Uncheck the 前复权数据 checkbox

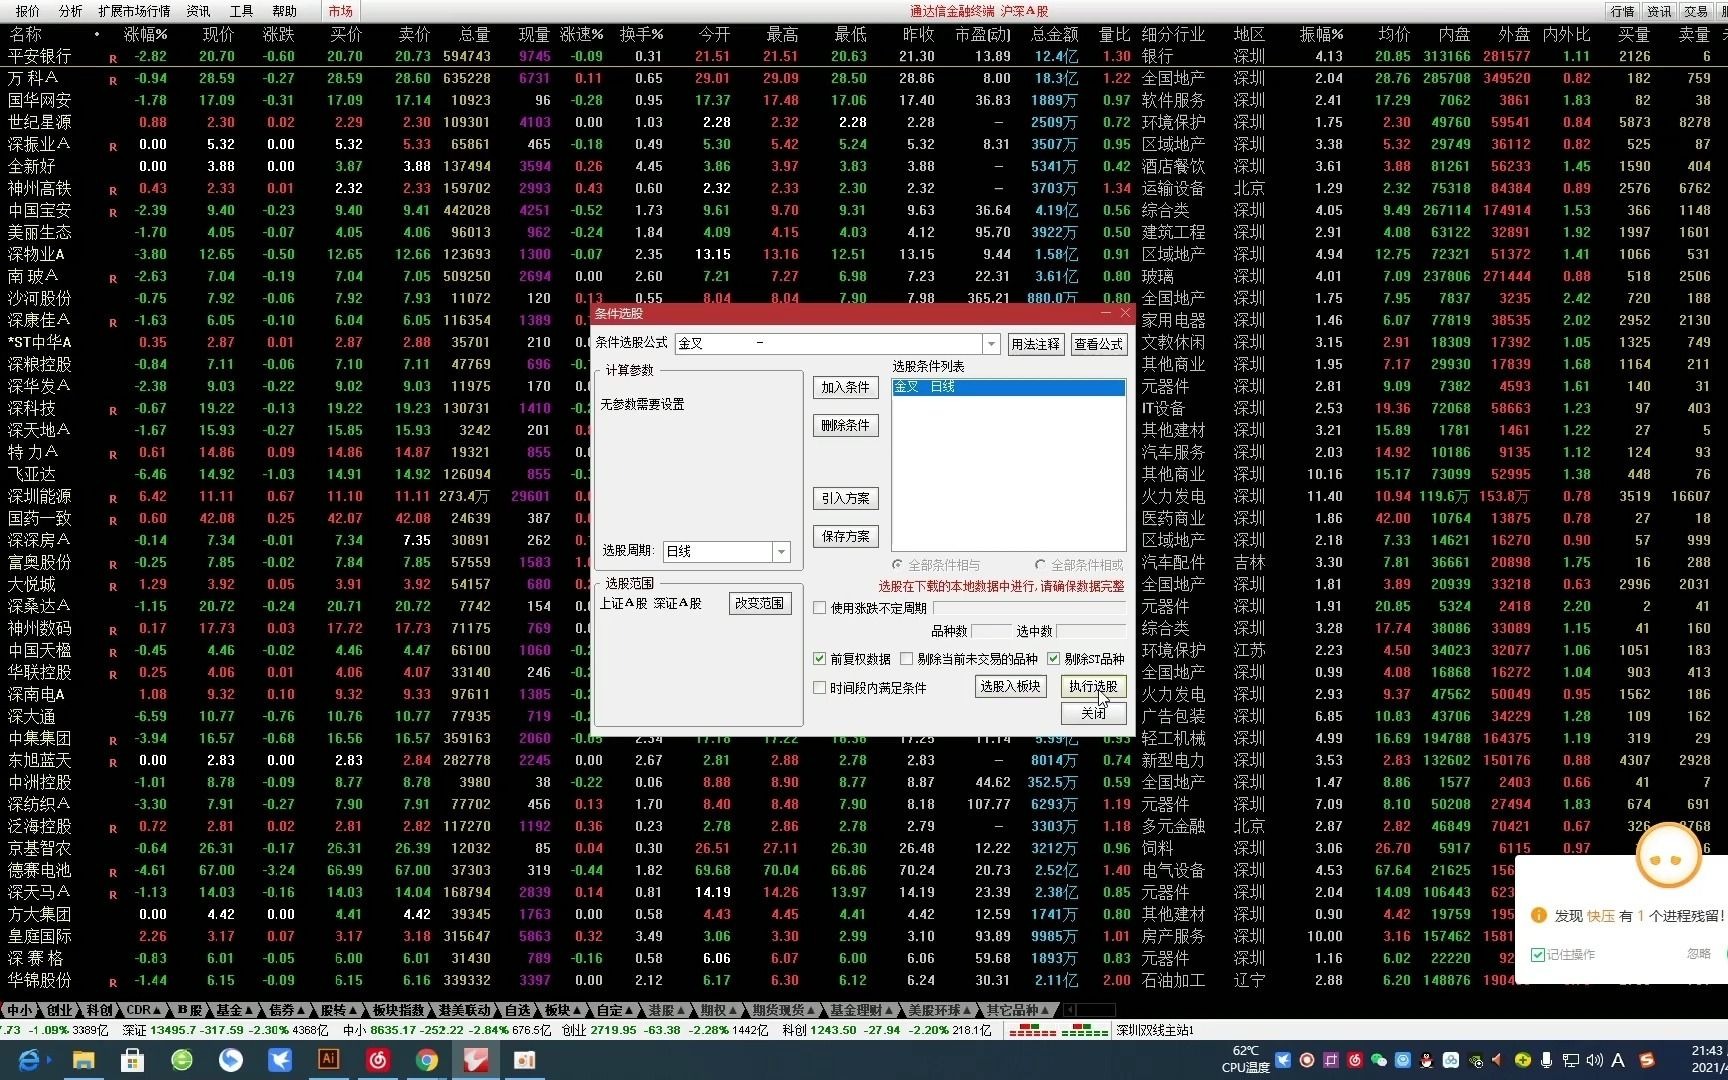click(819, 658)
